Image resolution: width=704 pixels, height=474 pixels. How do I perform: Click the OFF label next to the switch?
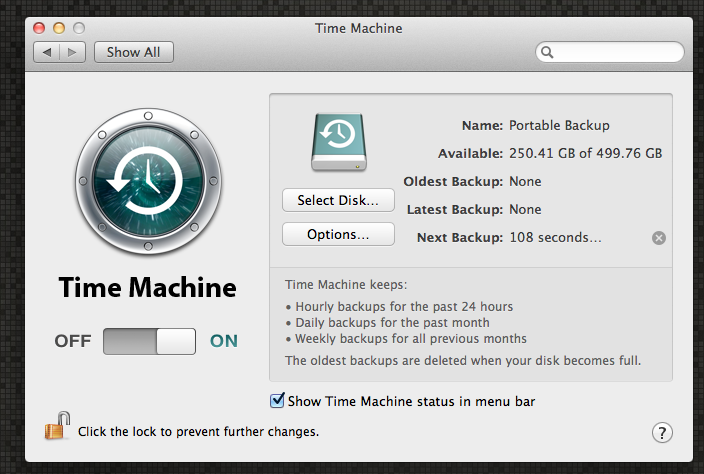coord(73,341)
